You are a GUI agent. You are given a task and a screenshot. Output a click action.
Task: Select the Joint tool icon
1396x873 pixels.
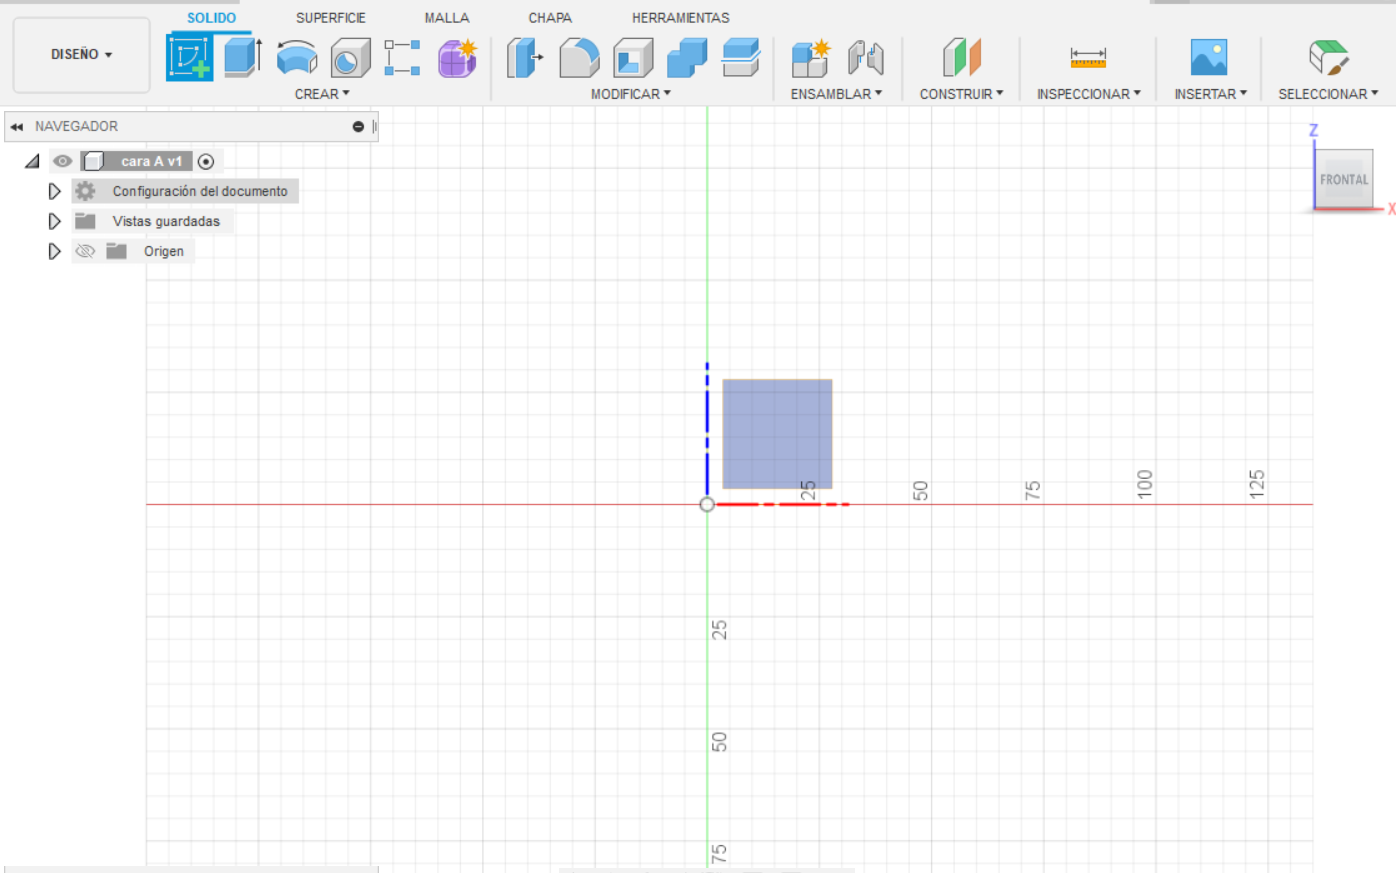[x=866, y=58]
